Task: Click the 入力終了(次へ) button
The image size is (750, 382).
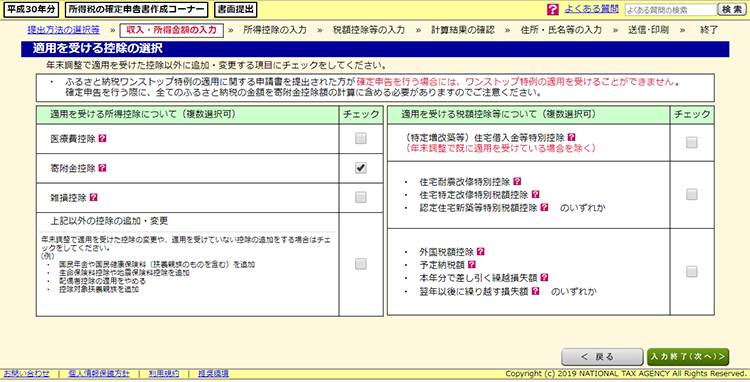Action: tap(688, 357)
